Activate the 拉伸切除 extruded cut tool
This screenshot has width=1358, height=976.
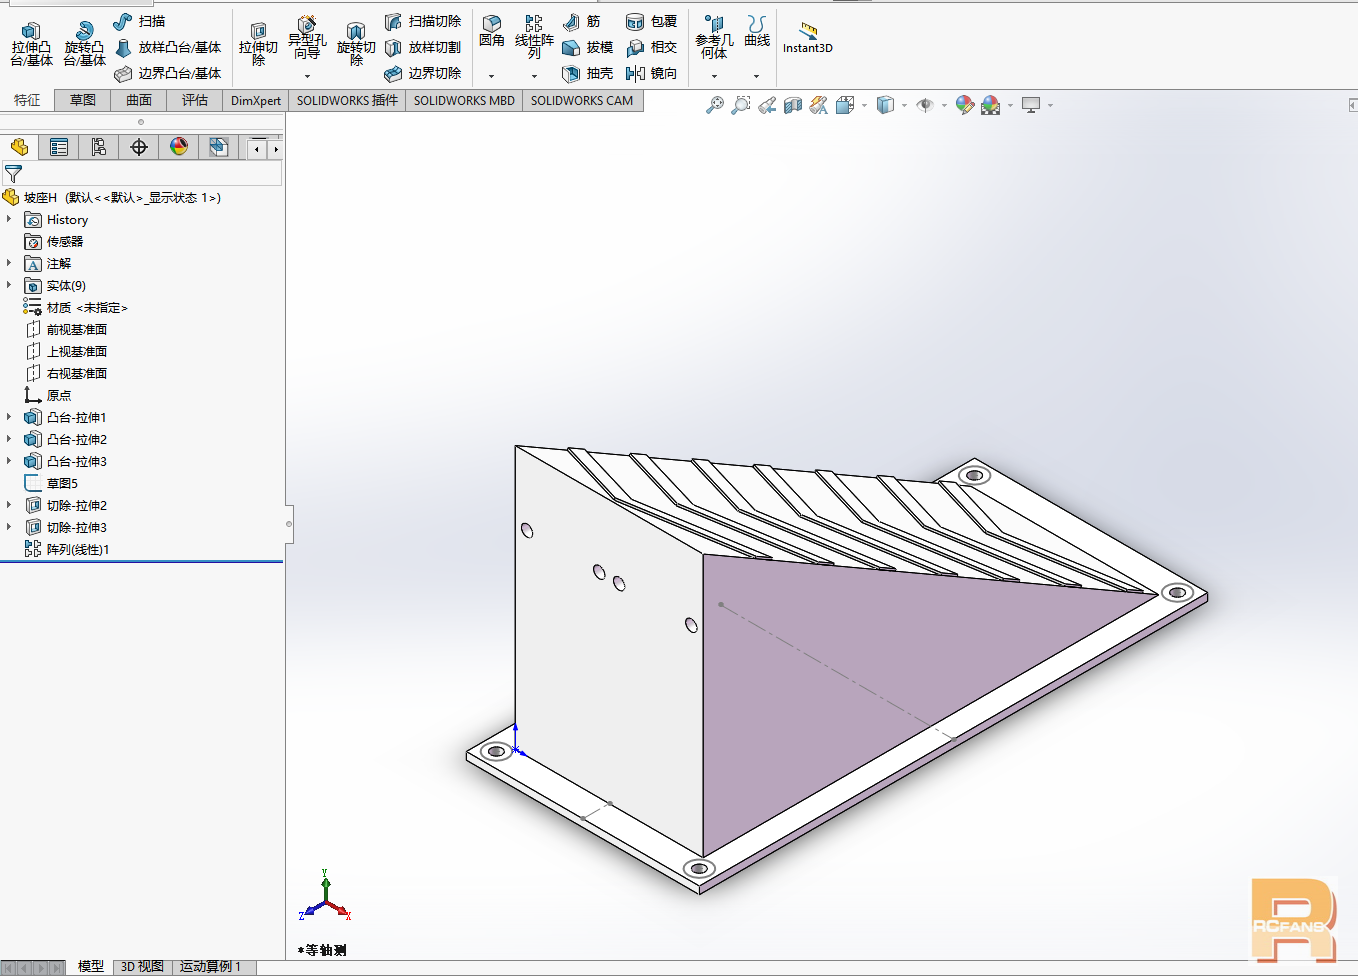[x=258, y=44]
